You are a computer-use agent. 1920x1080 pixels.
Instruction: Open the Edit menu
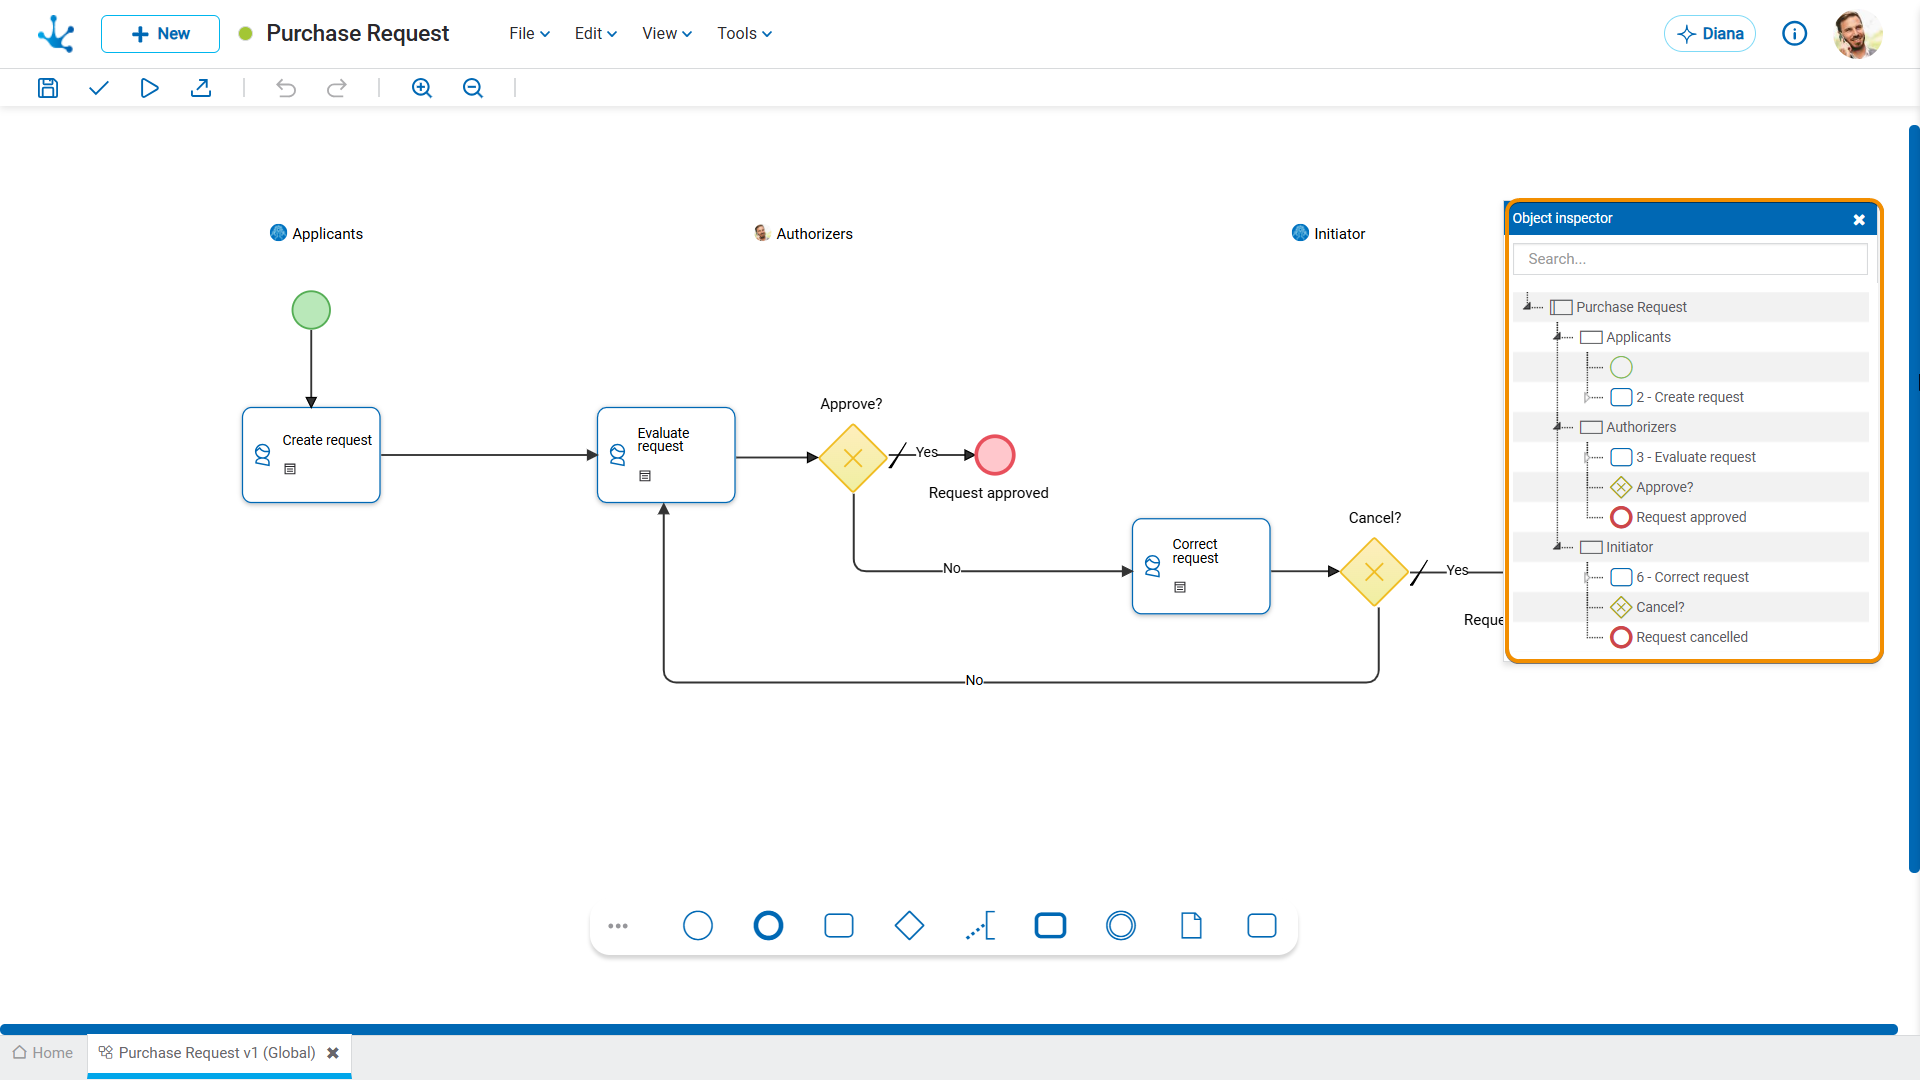[x=596, y=34]
